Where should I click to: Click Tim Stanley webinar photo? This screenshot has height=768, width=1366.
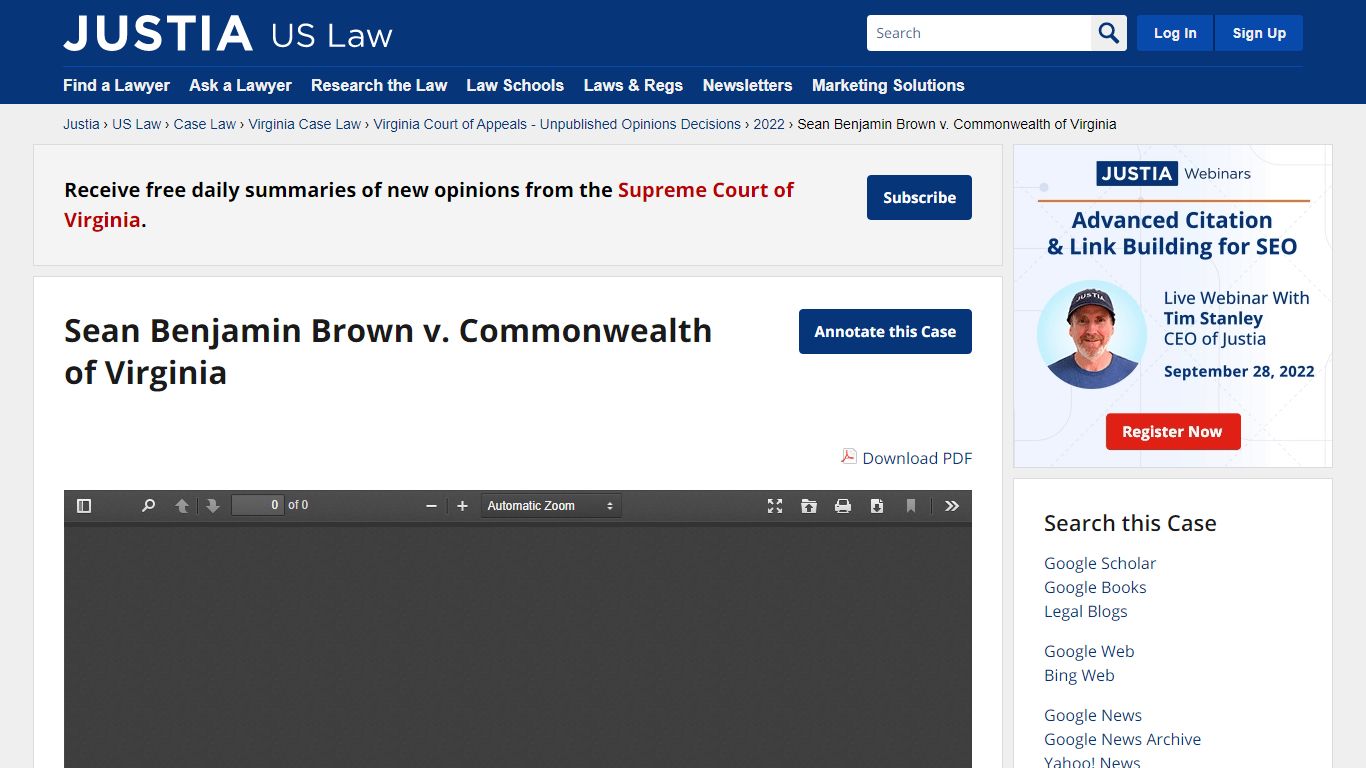click(1092, 334)
